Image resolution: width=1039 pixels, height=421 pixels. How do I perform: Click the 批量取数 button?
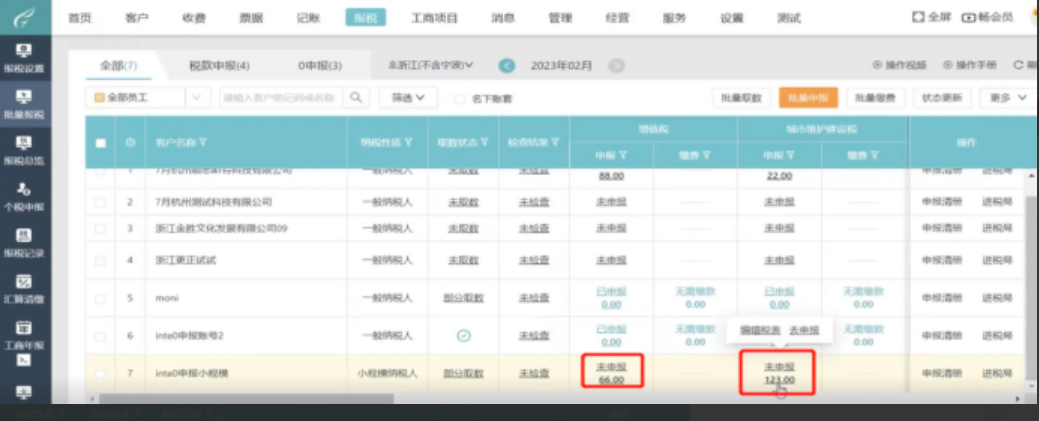coord(742,98)
